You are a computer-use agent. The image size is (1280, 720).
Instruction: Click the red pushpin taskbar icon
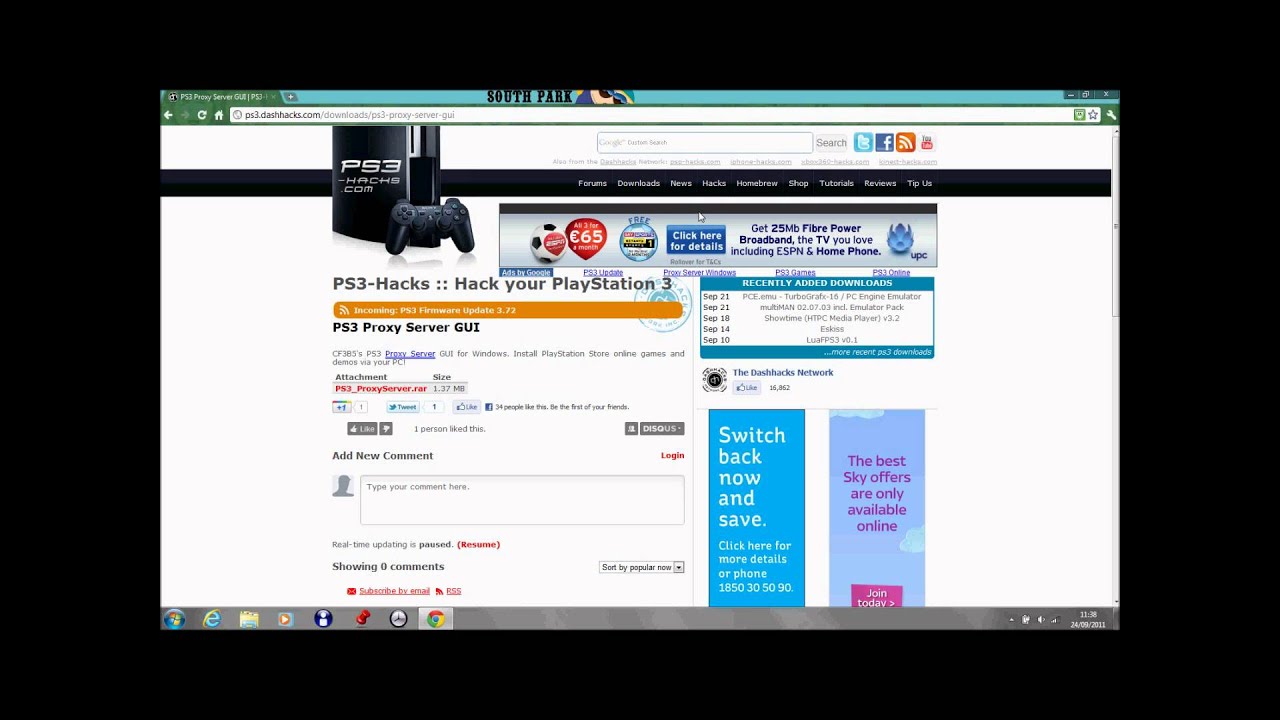[362, 619]
